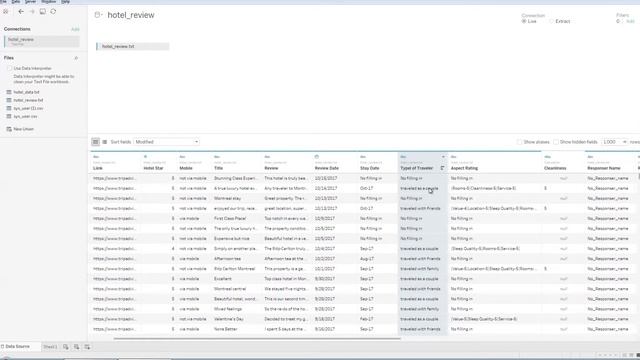Select hotel_review.txt in the files list

[28, 100]
